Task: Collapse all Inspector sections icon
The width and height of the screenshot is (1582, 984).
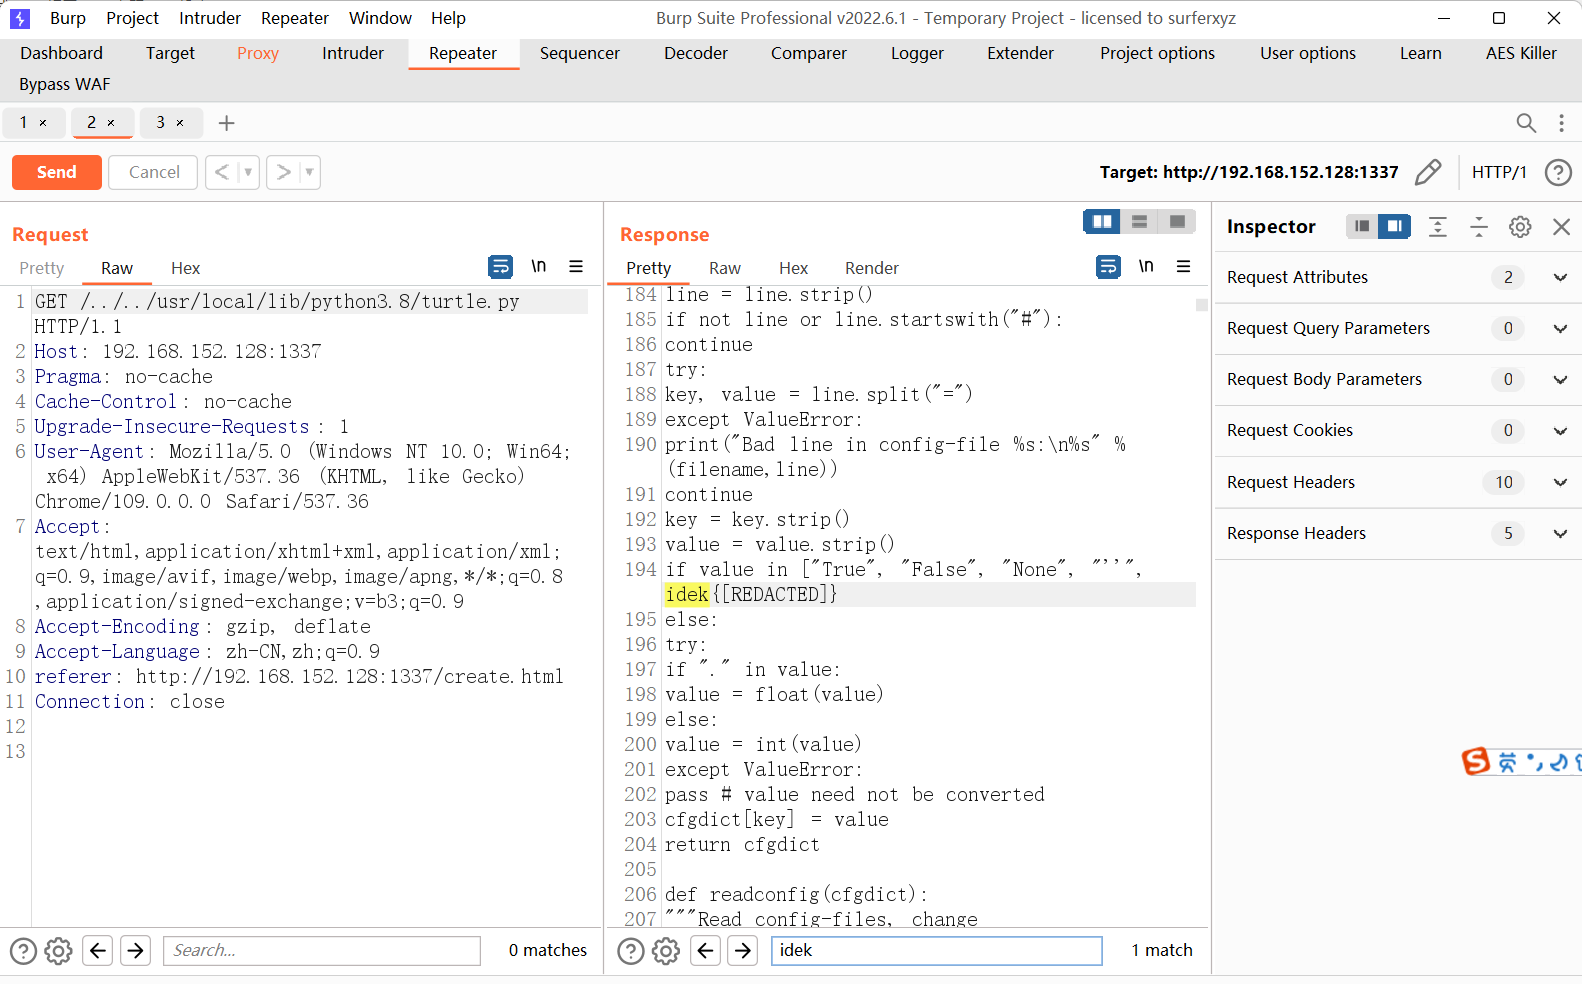Action: pyautogui.click(x=1479, y=227)
